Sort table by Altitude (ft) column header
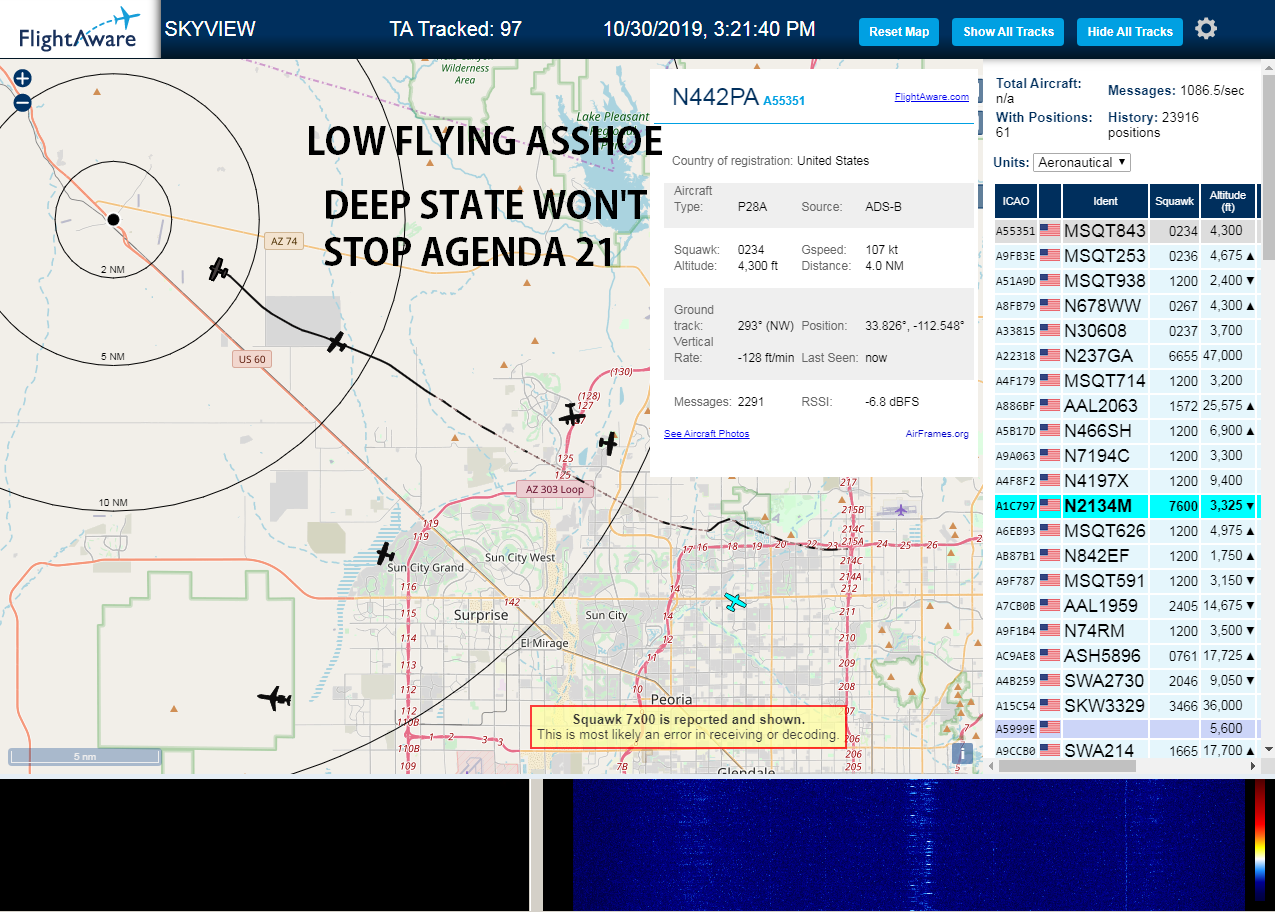1275x913 pixels. click(1227, 201)
